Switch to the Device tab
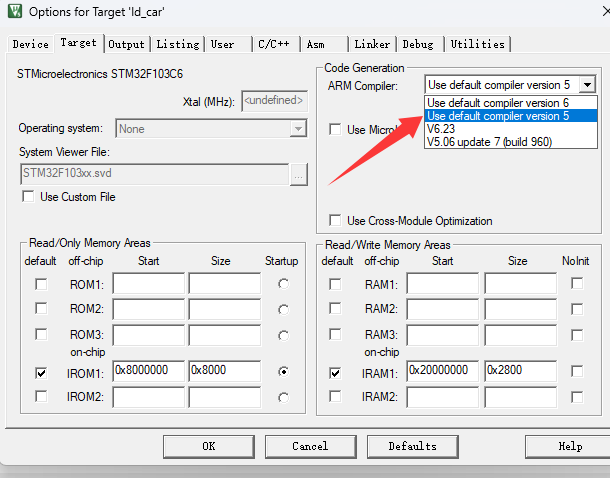 click(x=30, y=44)
